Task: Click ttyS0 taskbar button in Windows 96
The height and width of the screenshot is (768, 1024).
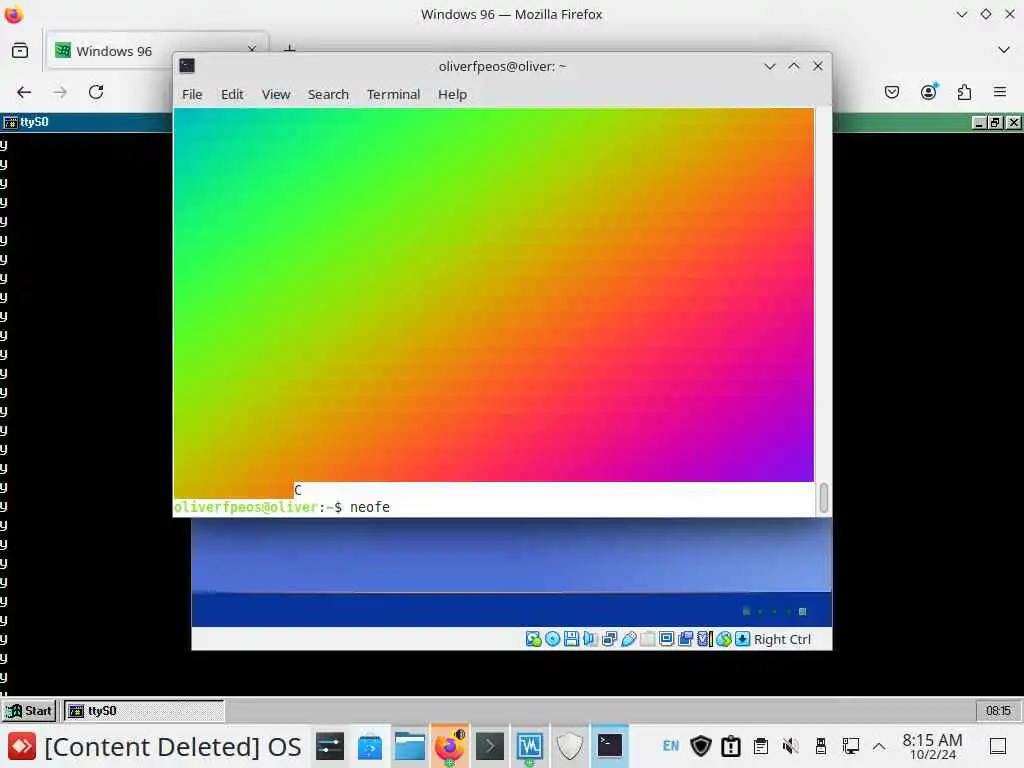Action: pos(144,711)
